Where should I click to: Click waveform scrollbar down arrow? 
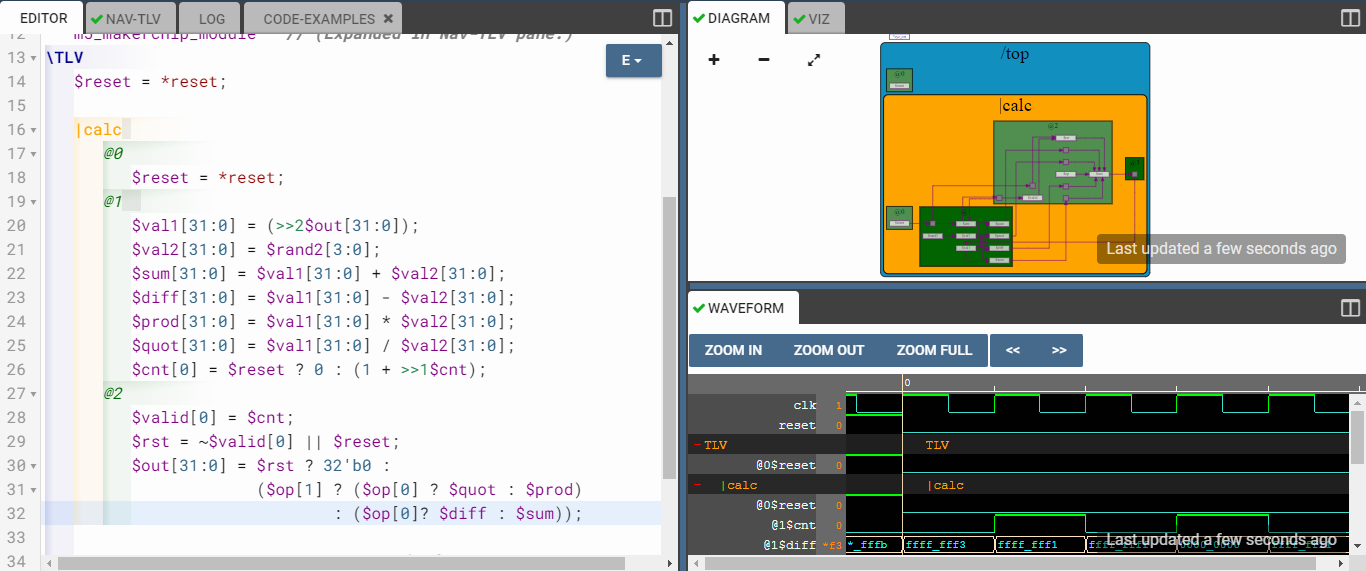tap(1357, 546)
